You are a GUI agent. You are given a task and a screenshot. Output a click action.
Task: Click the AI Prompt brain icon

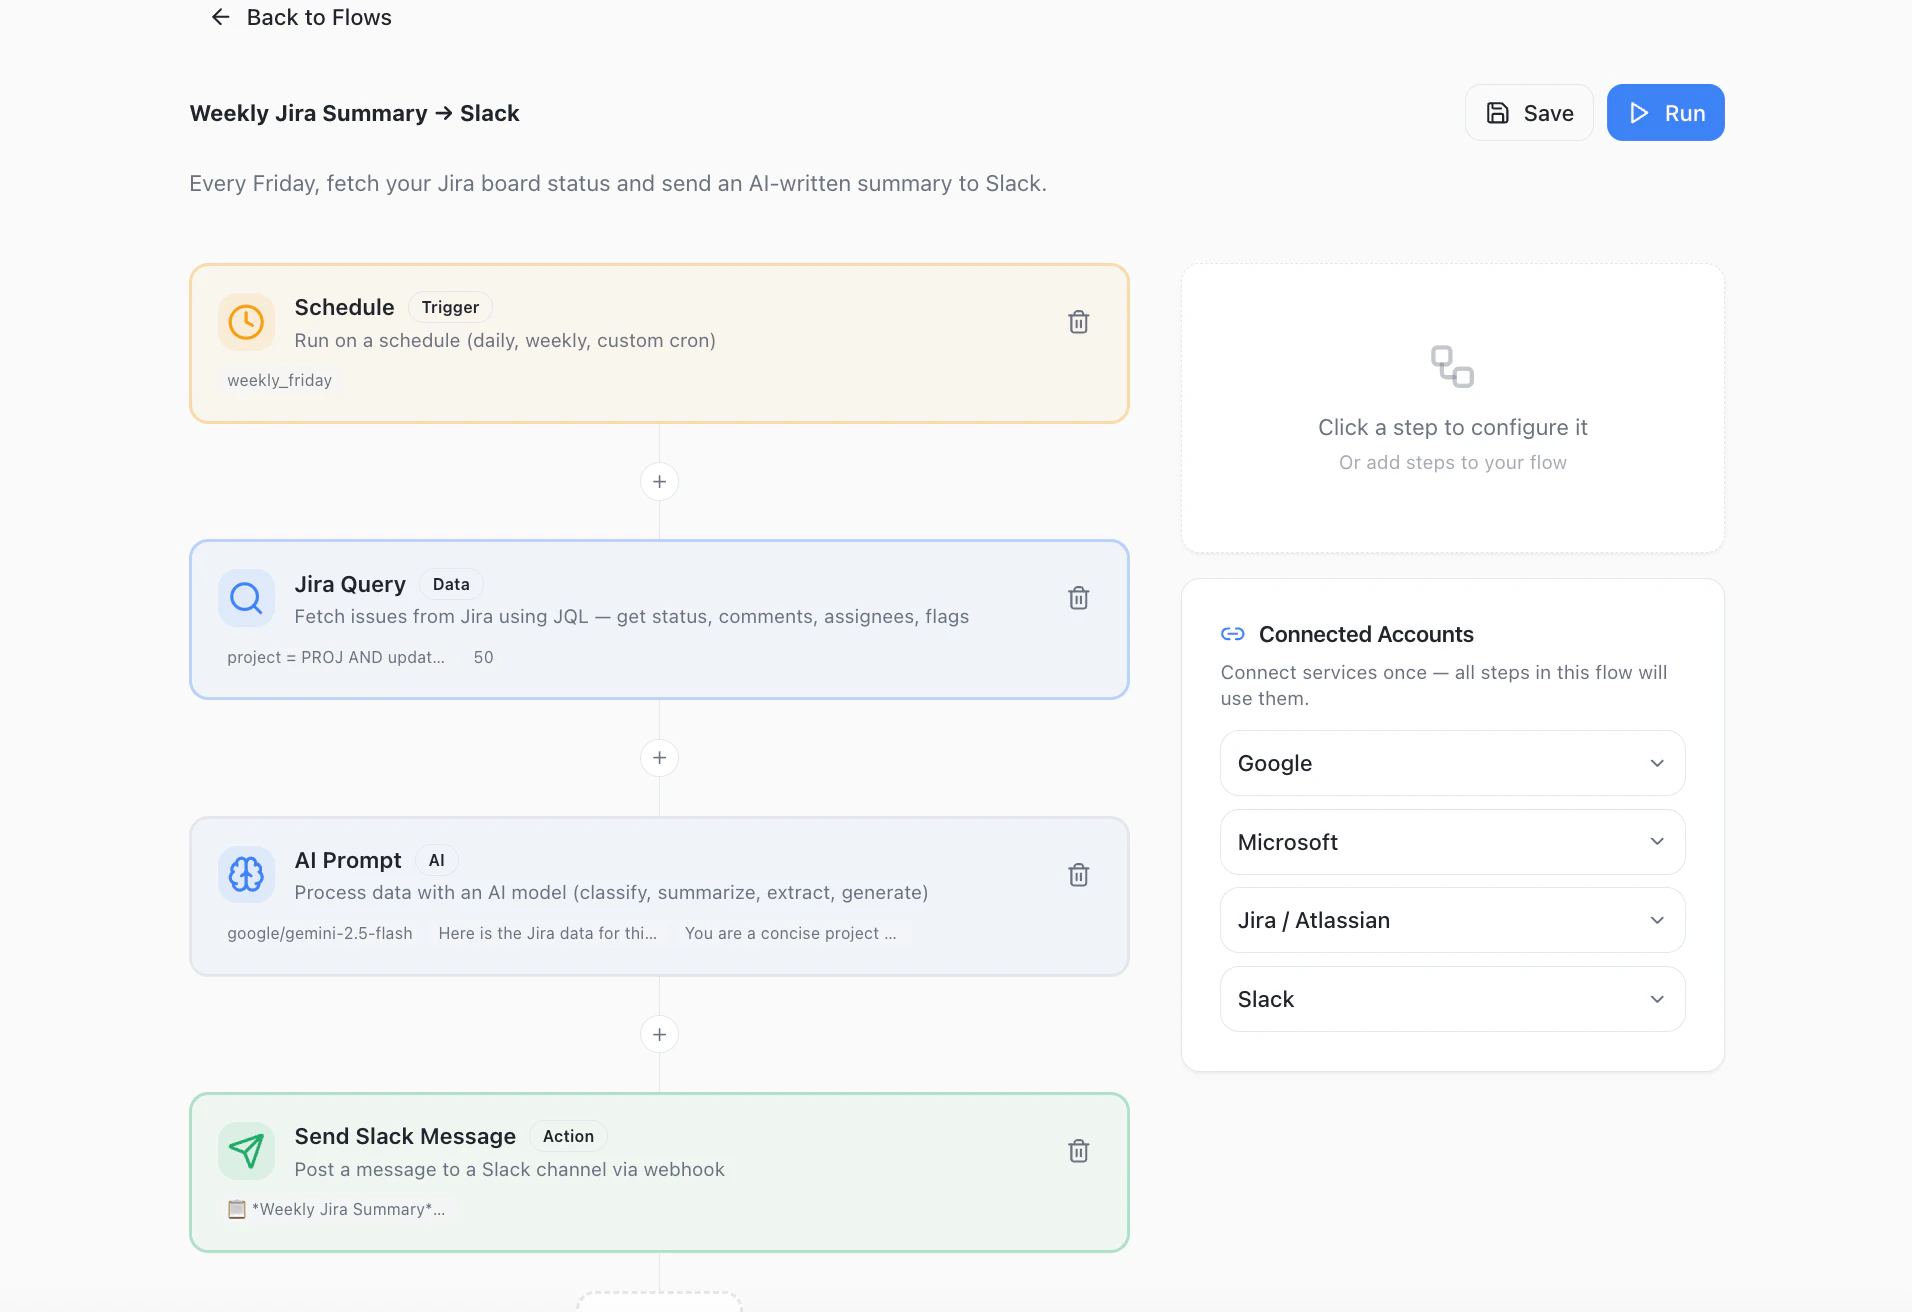point(246,875)
